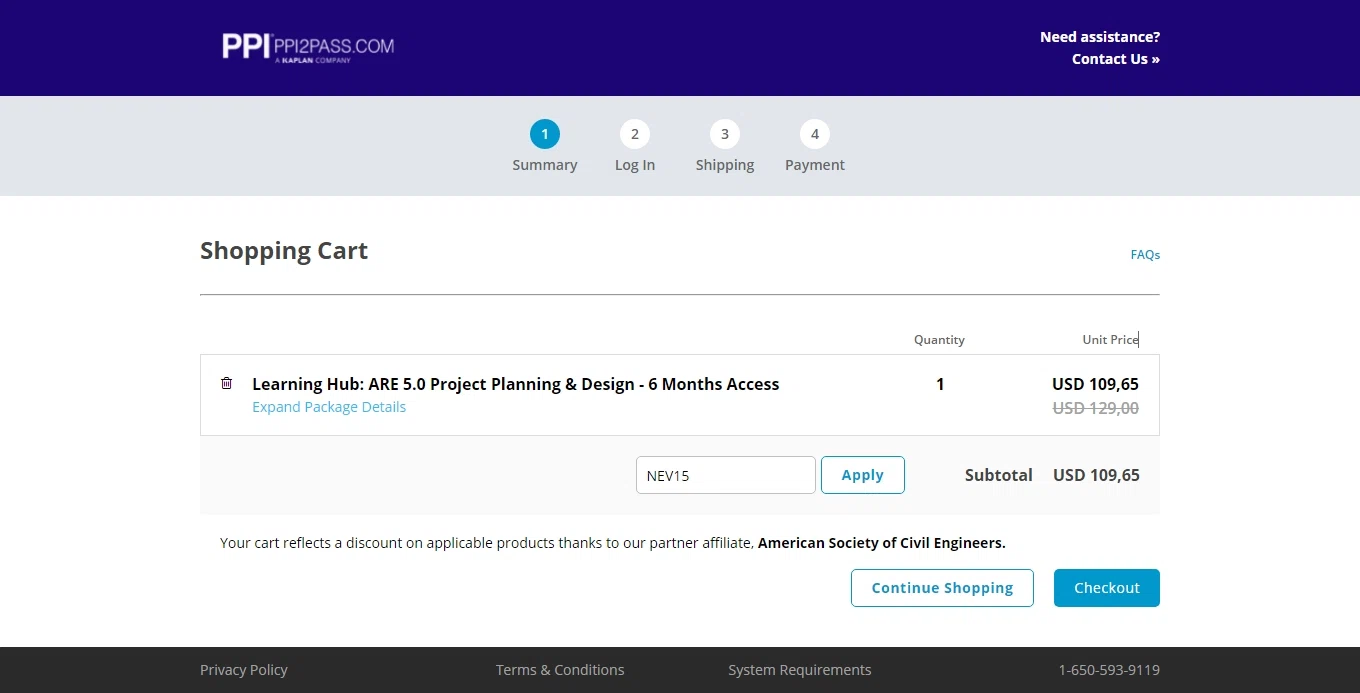Click the Shopping Cart heading

point(284,251)
